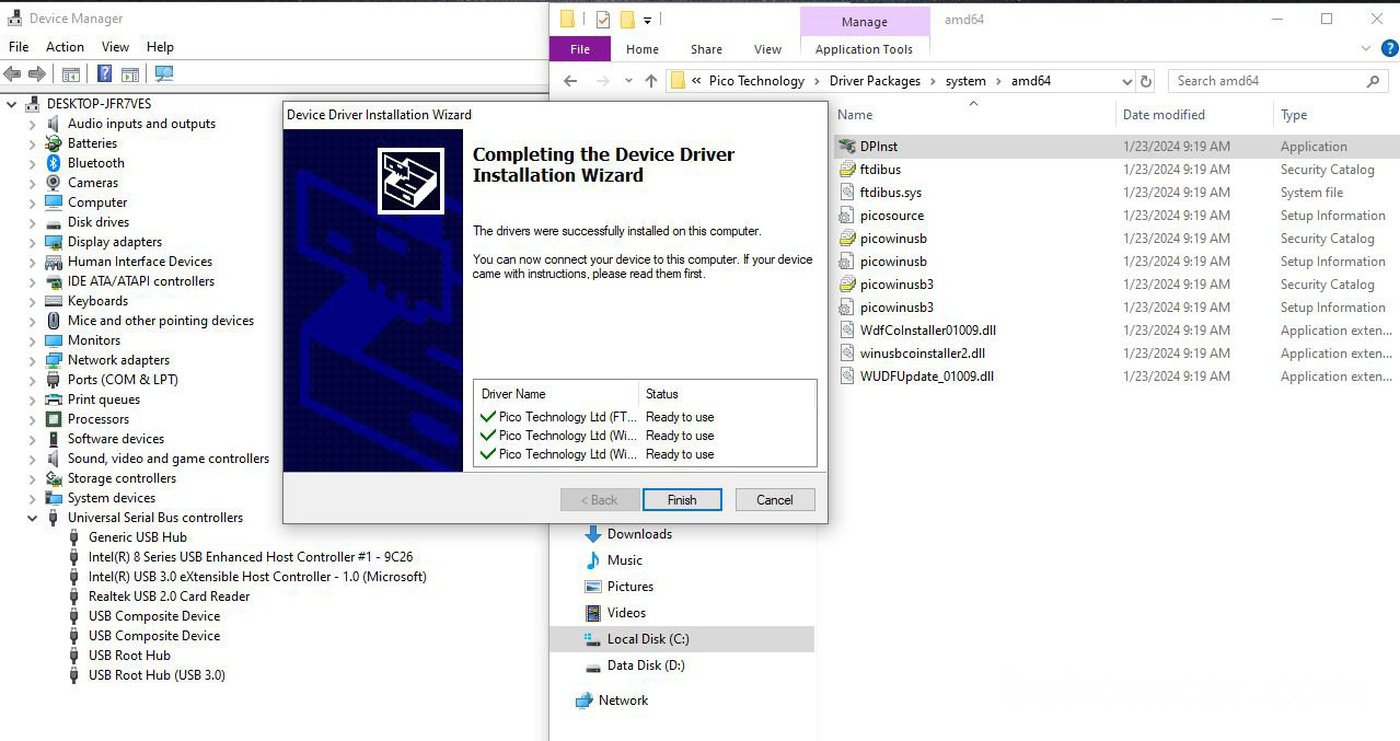Click Cancel in the driver wizard
This screenshot has width=1400, height=741.
click(775, 500)
